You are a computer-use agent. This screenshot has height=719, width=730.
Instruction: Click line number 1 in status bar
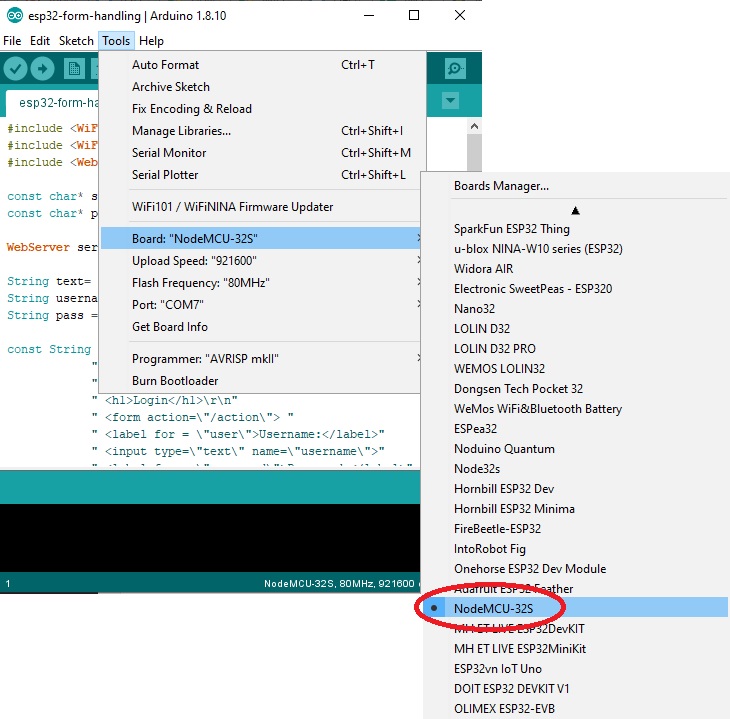pyautogui.click(x=8, y=583)
